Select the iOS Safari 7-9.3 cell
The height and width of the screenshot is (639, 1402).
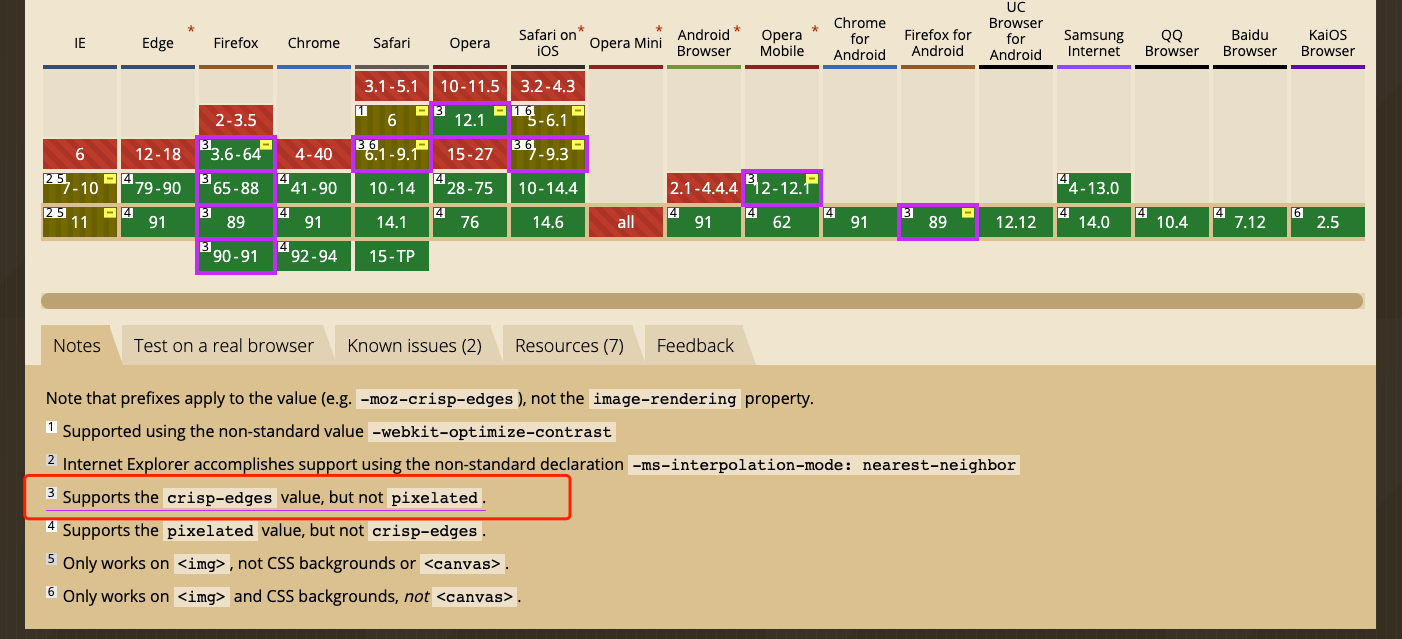[x=548, y=154]
